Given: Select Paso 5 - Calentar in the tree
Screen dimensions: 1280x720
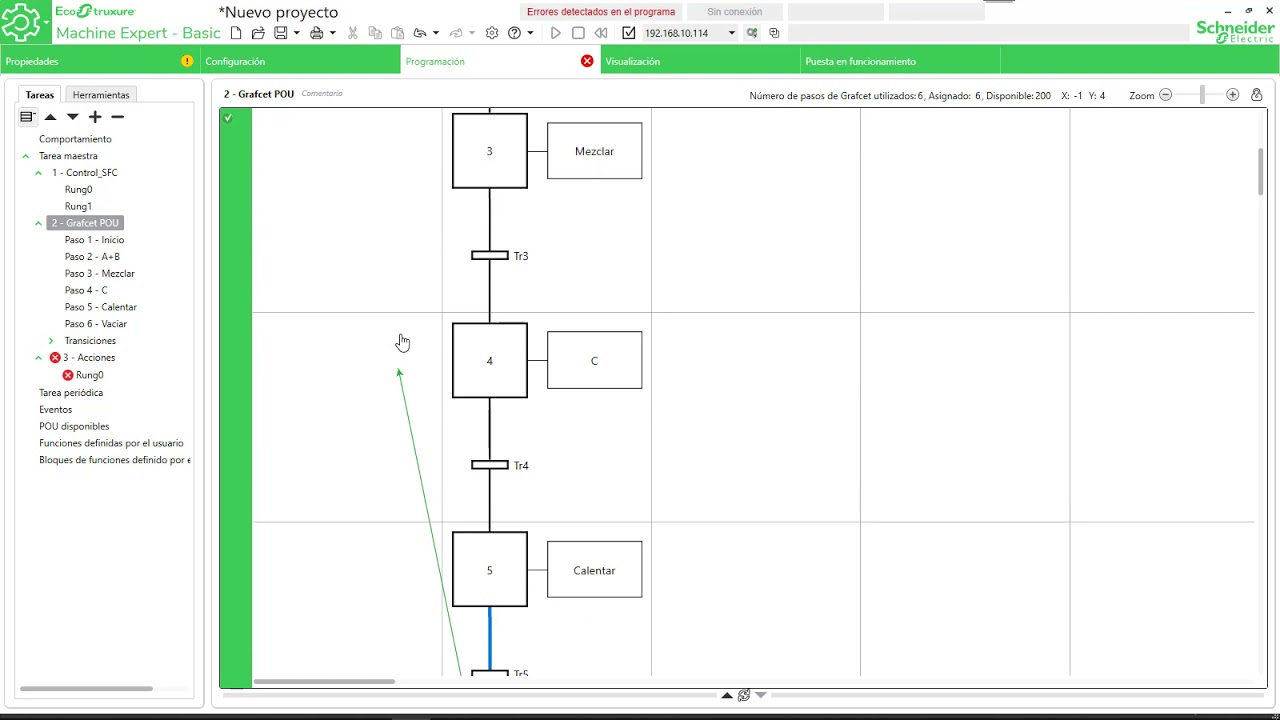Looking at the screenshot, I should tap(101, 307).
